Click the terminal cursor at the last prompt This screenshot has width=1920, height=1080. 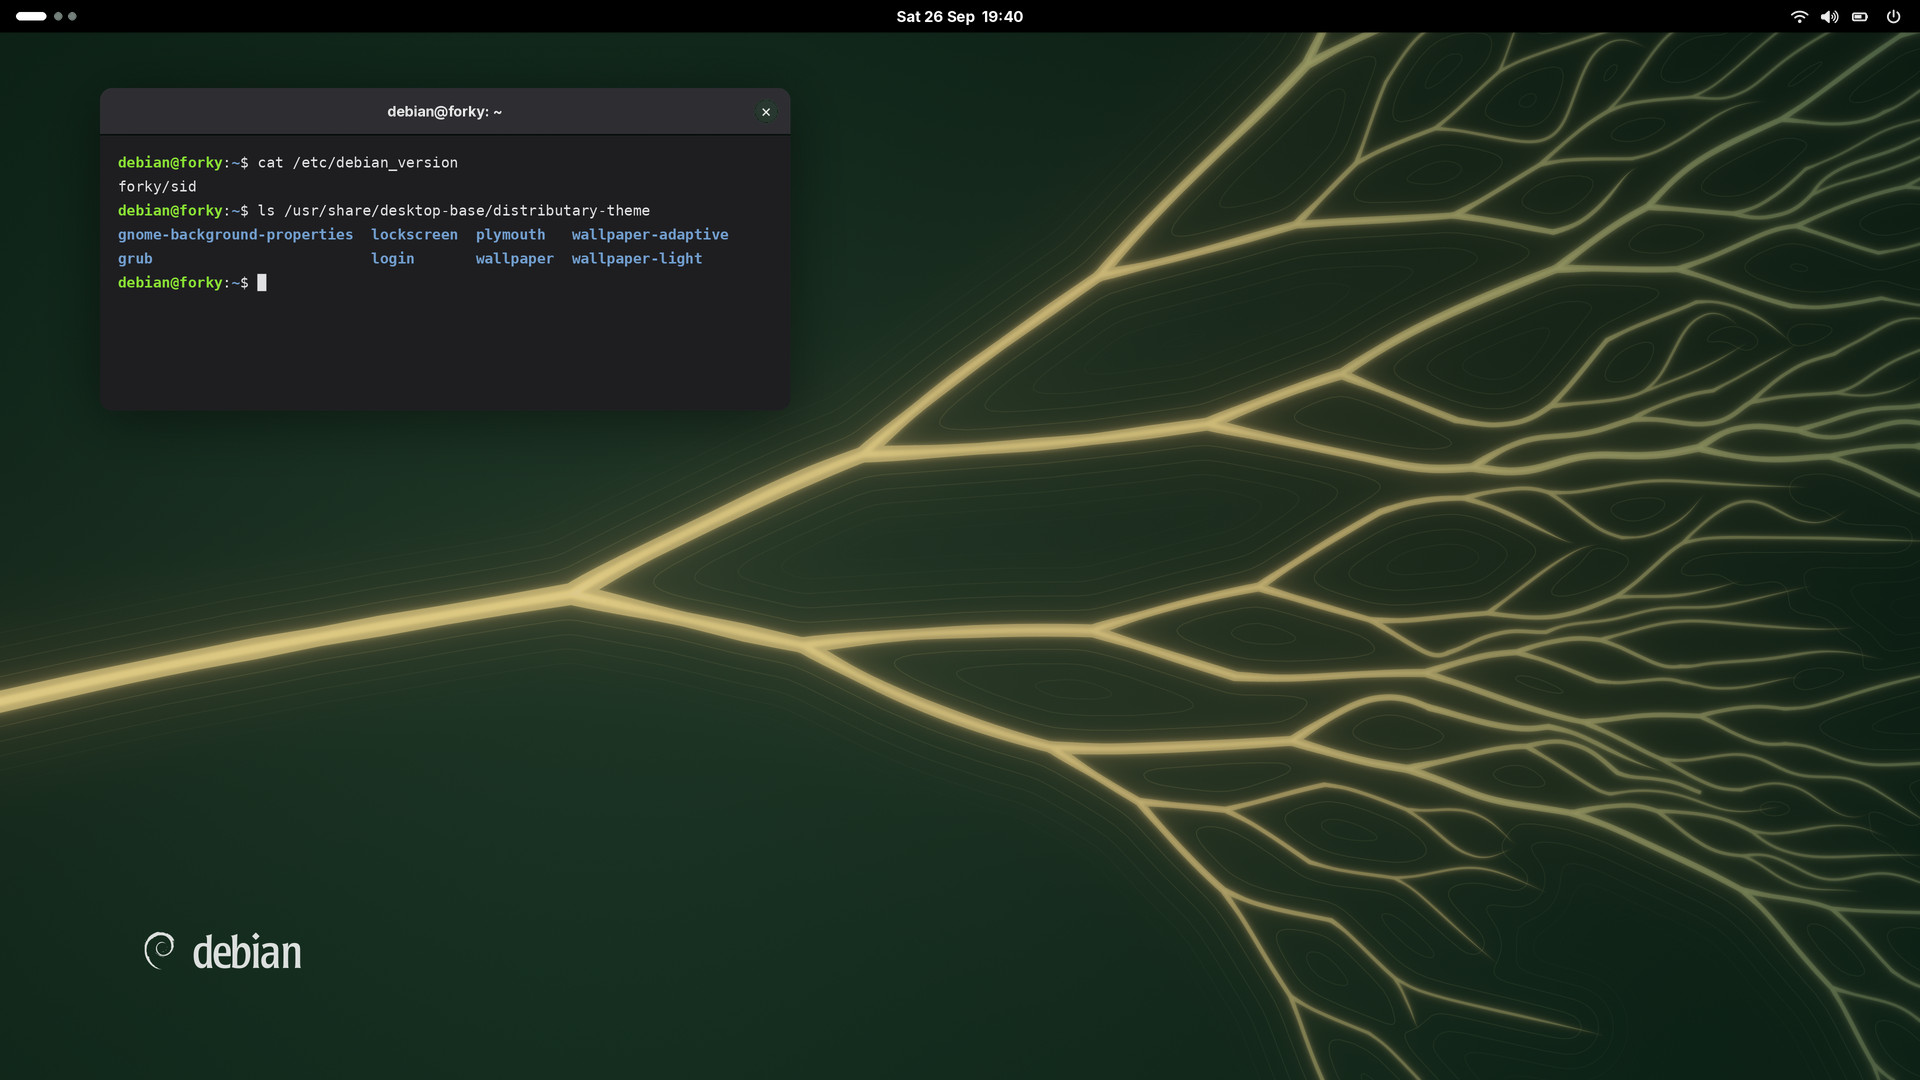(x=262, y=283)
